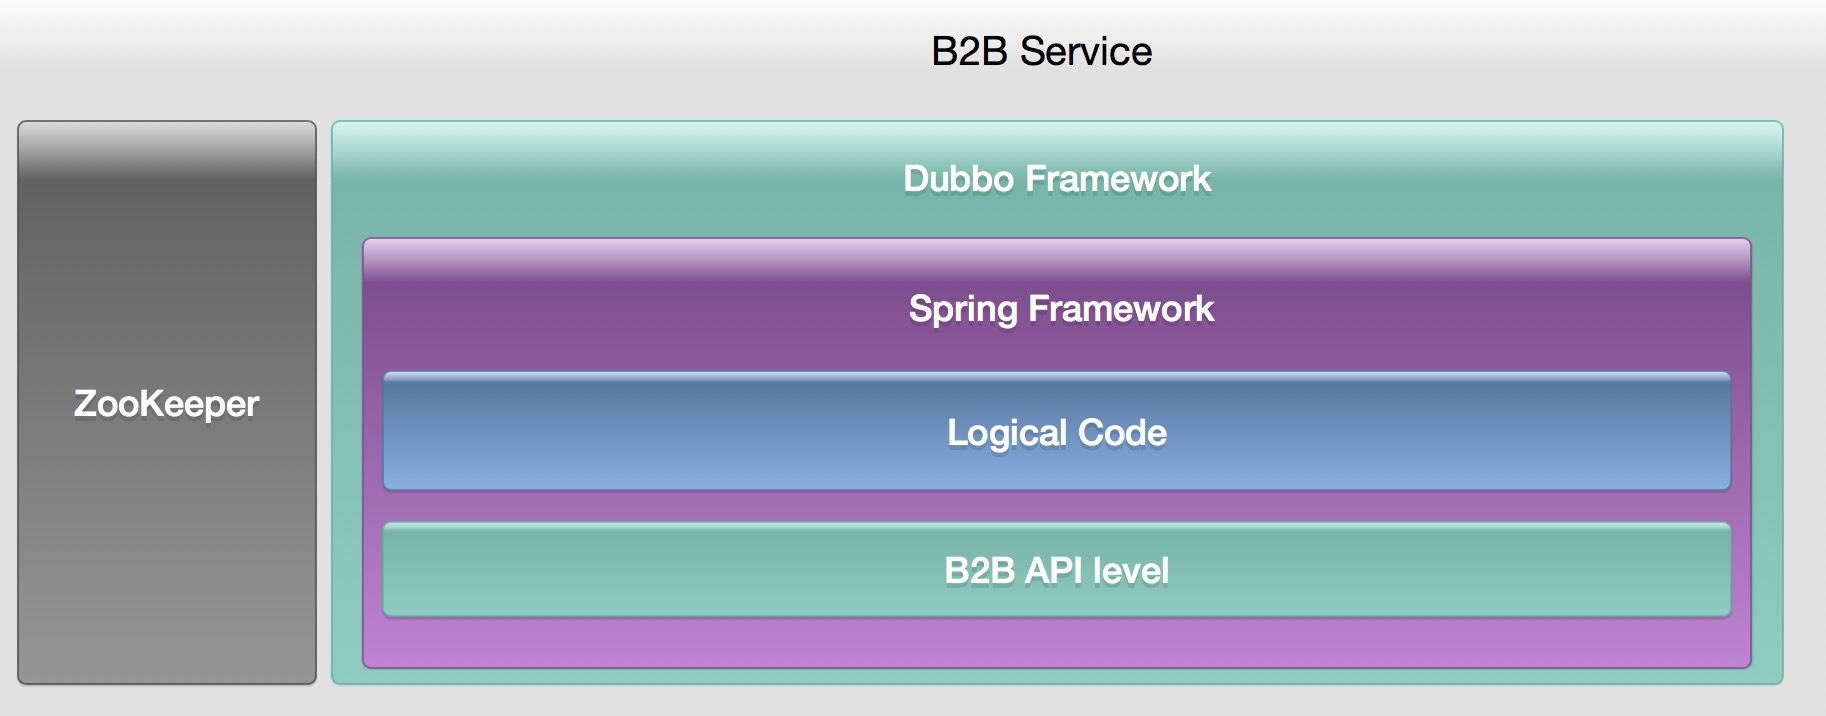Viewport: 1826px width, 716px height.
Task: Click the Dubbo Framework label
Action: [1057, 179]
